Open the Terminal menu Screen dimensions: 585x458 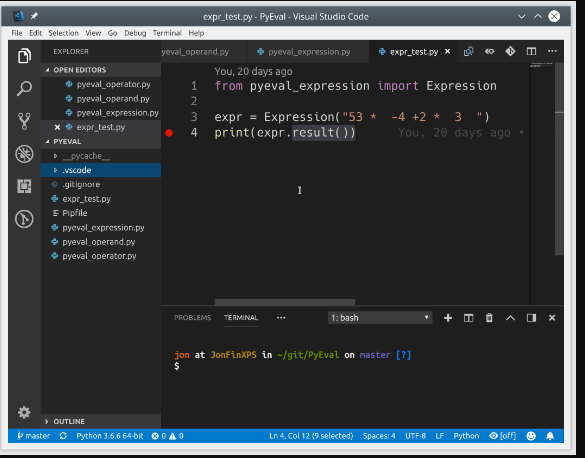tap(167, 33)
